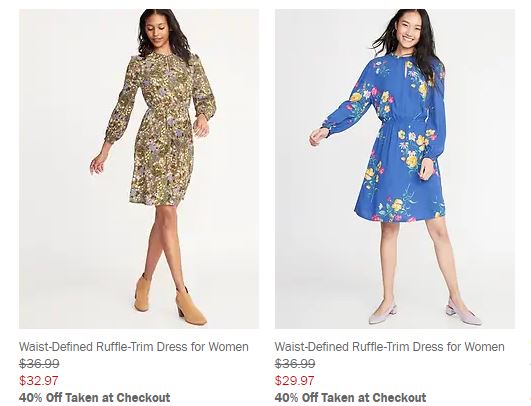This screenshot has width=531, height=406.
Task: Click the keyhole neckline on blue dress
Action: pyautogui.click(x=406, y=71)
